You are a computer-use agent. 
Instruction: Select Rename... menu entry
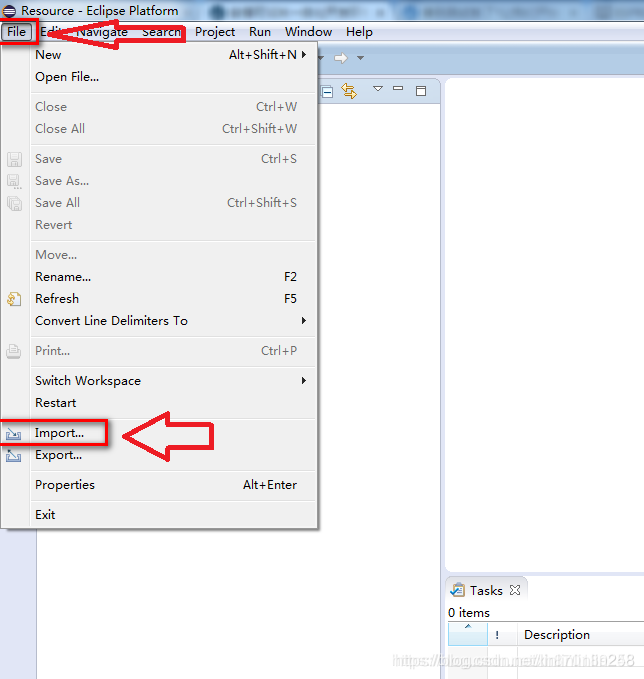(x=173, y=277)
